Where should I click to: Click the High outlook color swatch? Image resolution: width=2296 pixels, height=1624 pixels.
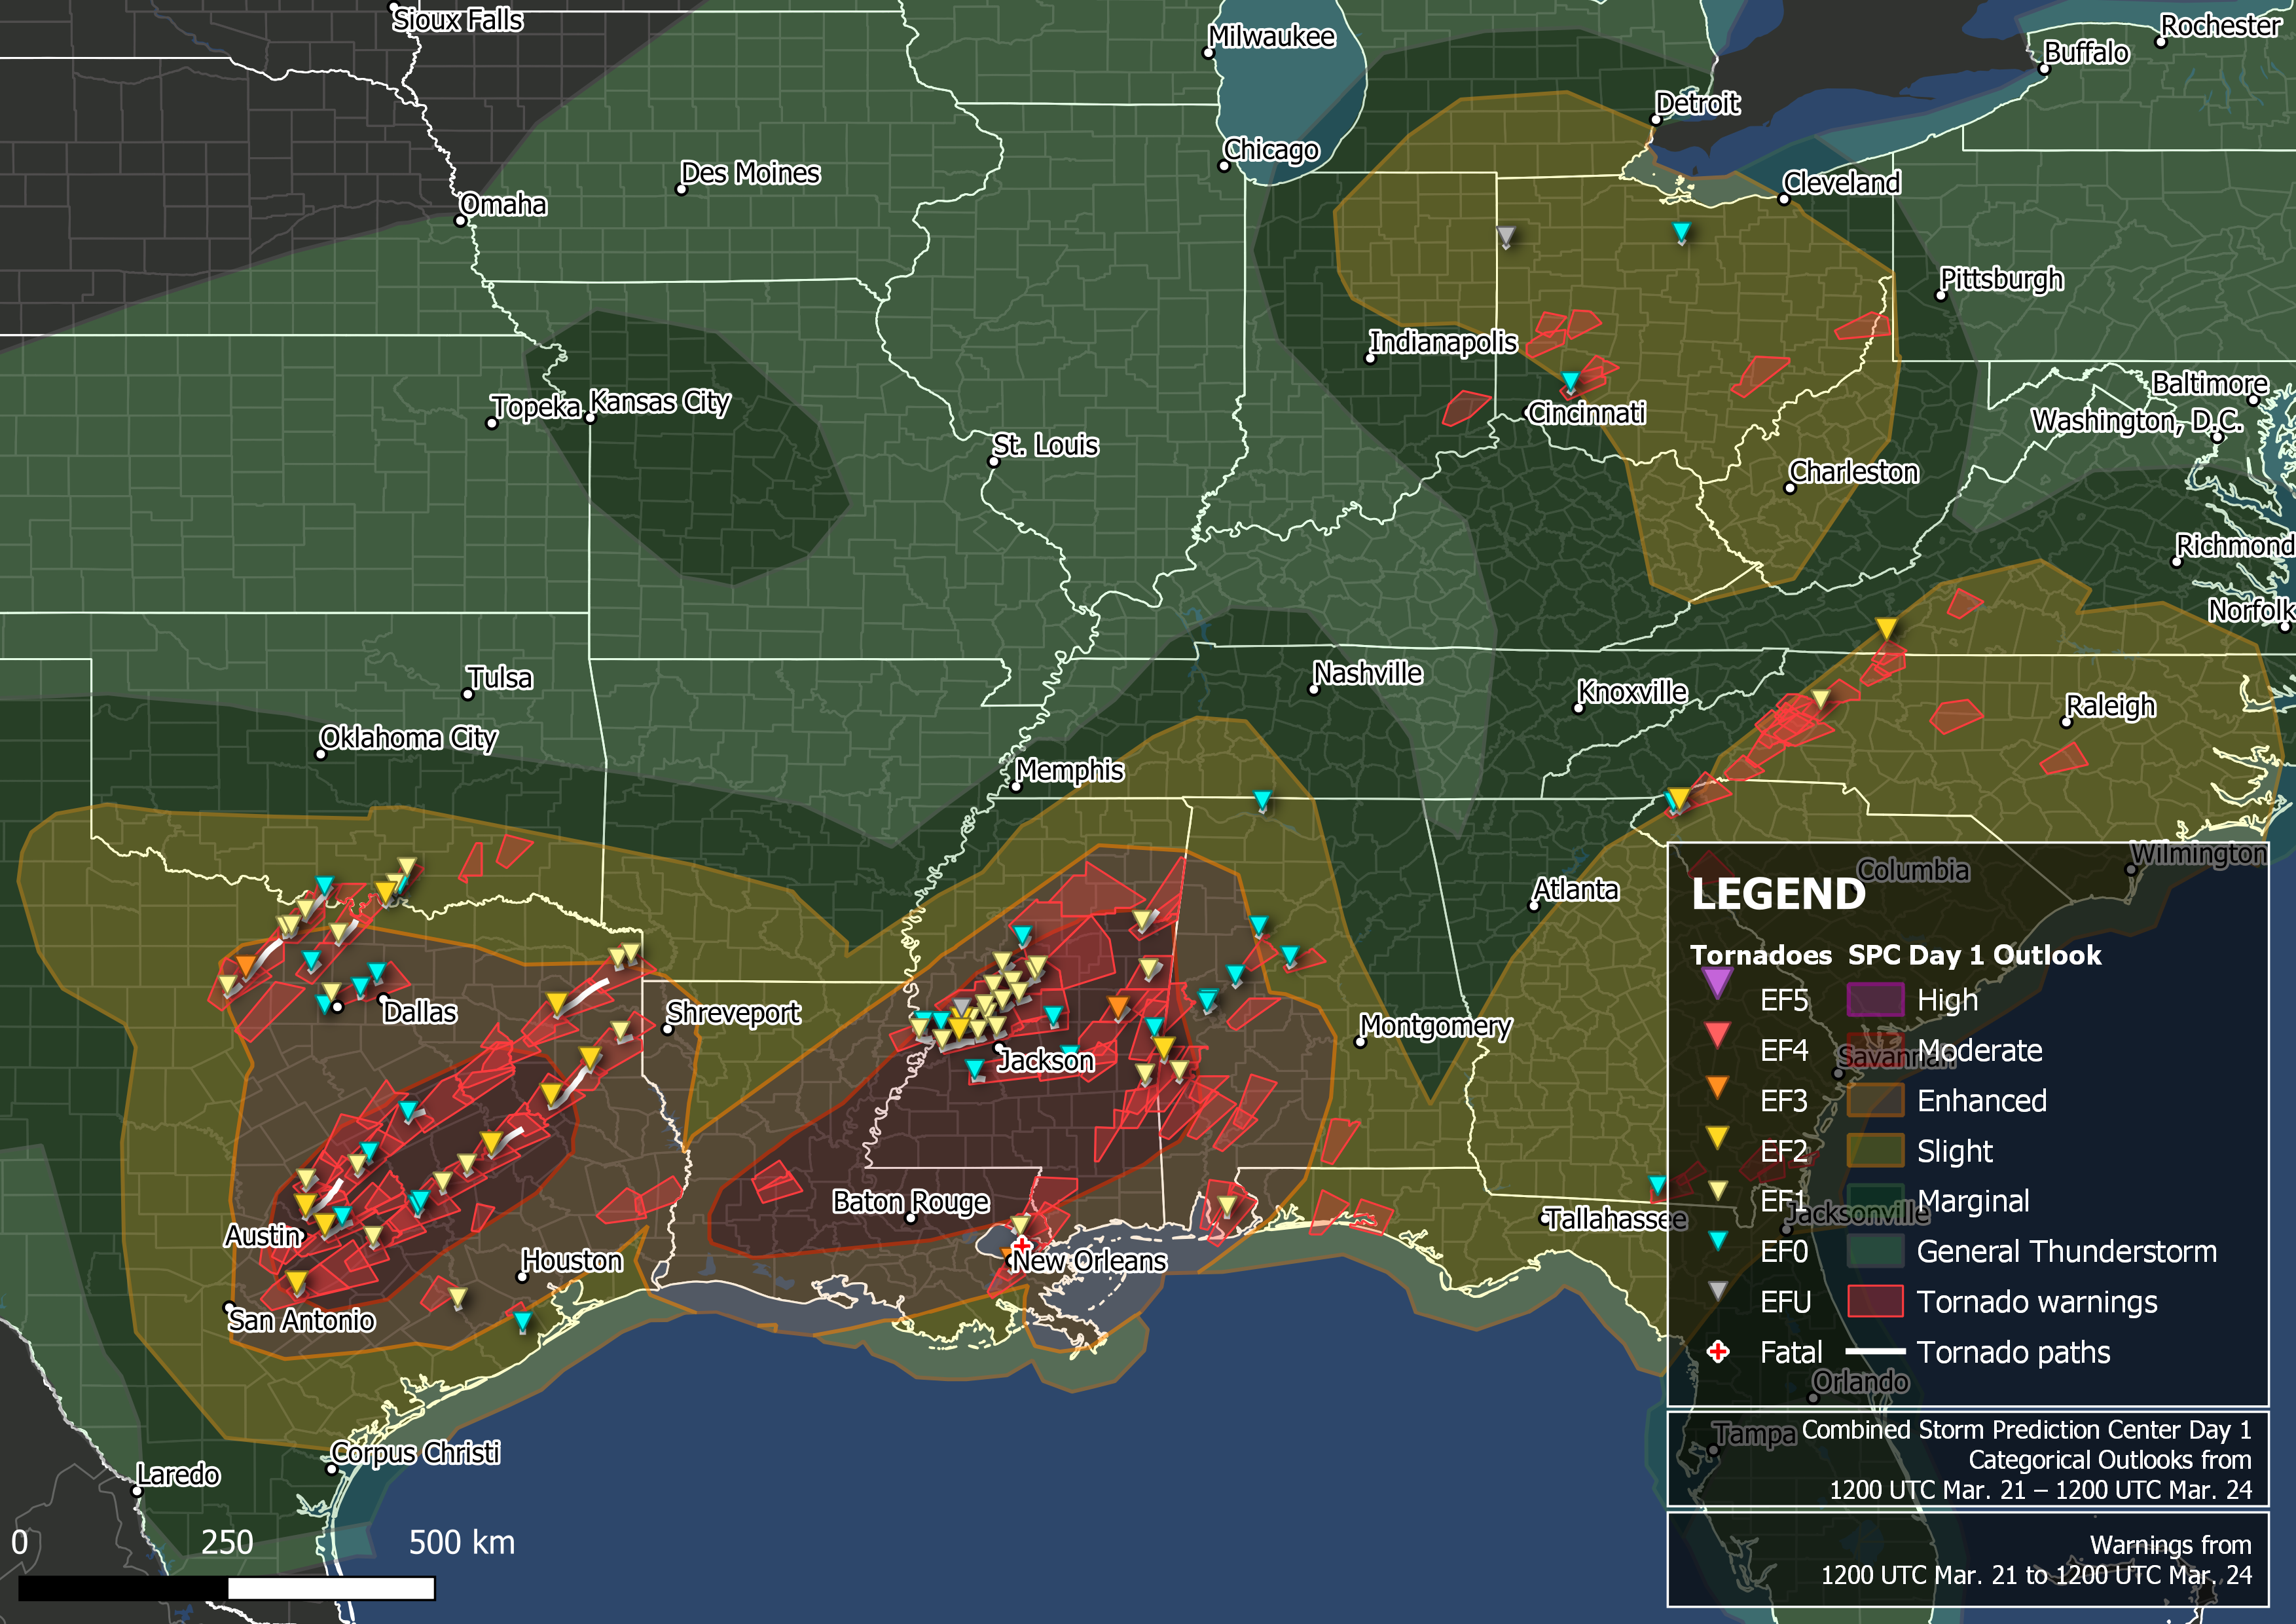(x=1875, y=1000)
